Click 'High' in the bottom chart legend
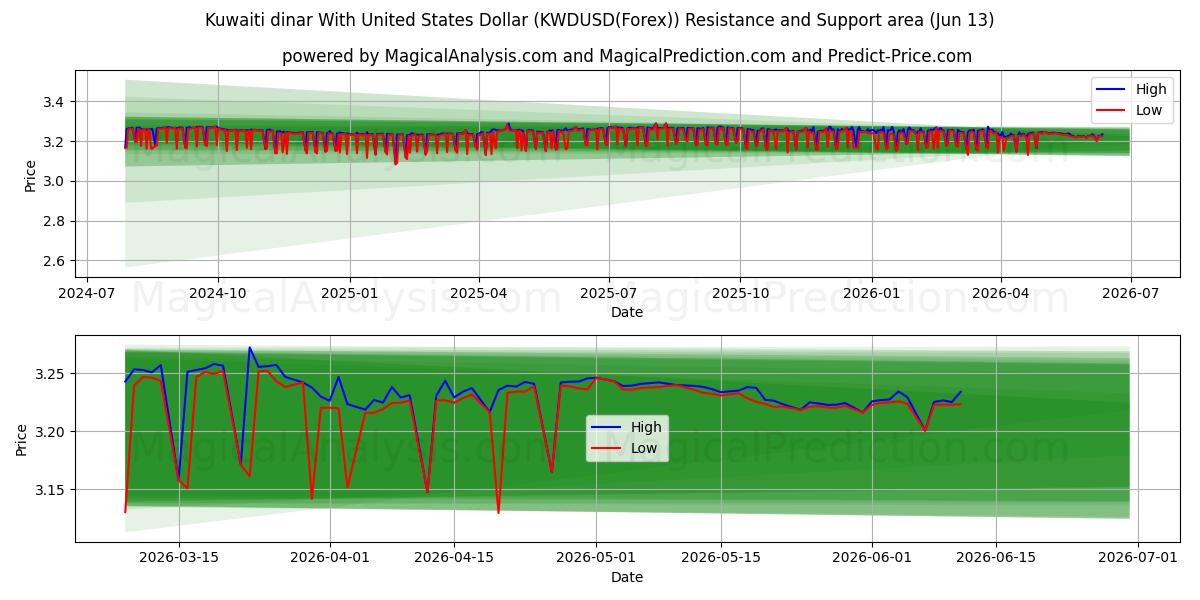Image resolution: width=1200 pixels, height=600 pixels. 645,428
